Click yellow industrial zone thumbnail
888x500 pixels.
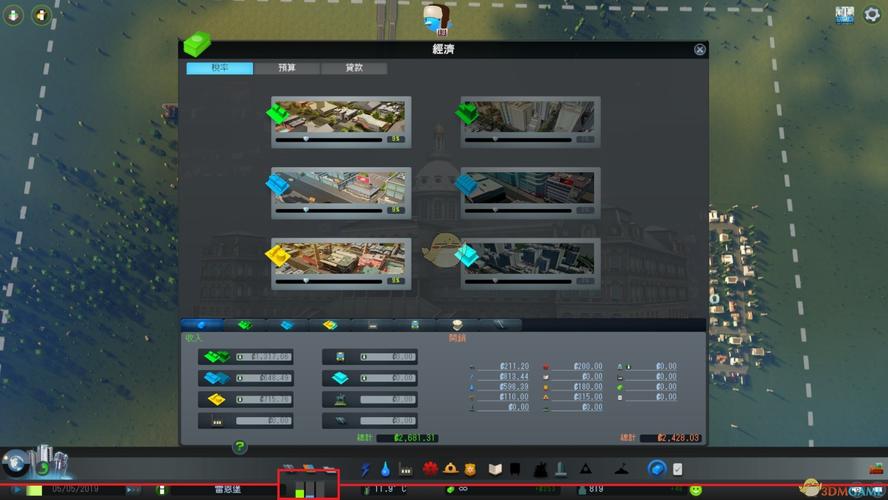click(x=340, y=258)
